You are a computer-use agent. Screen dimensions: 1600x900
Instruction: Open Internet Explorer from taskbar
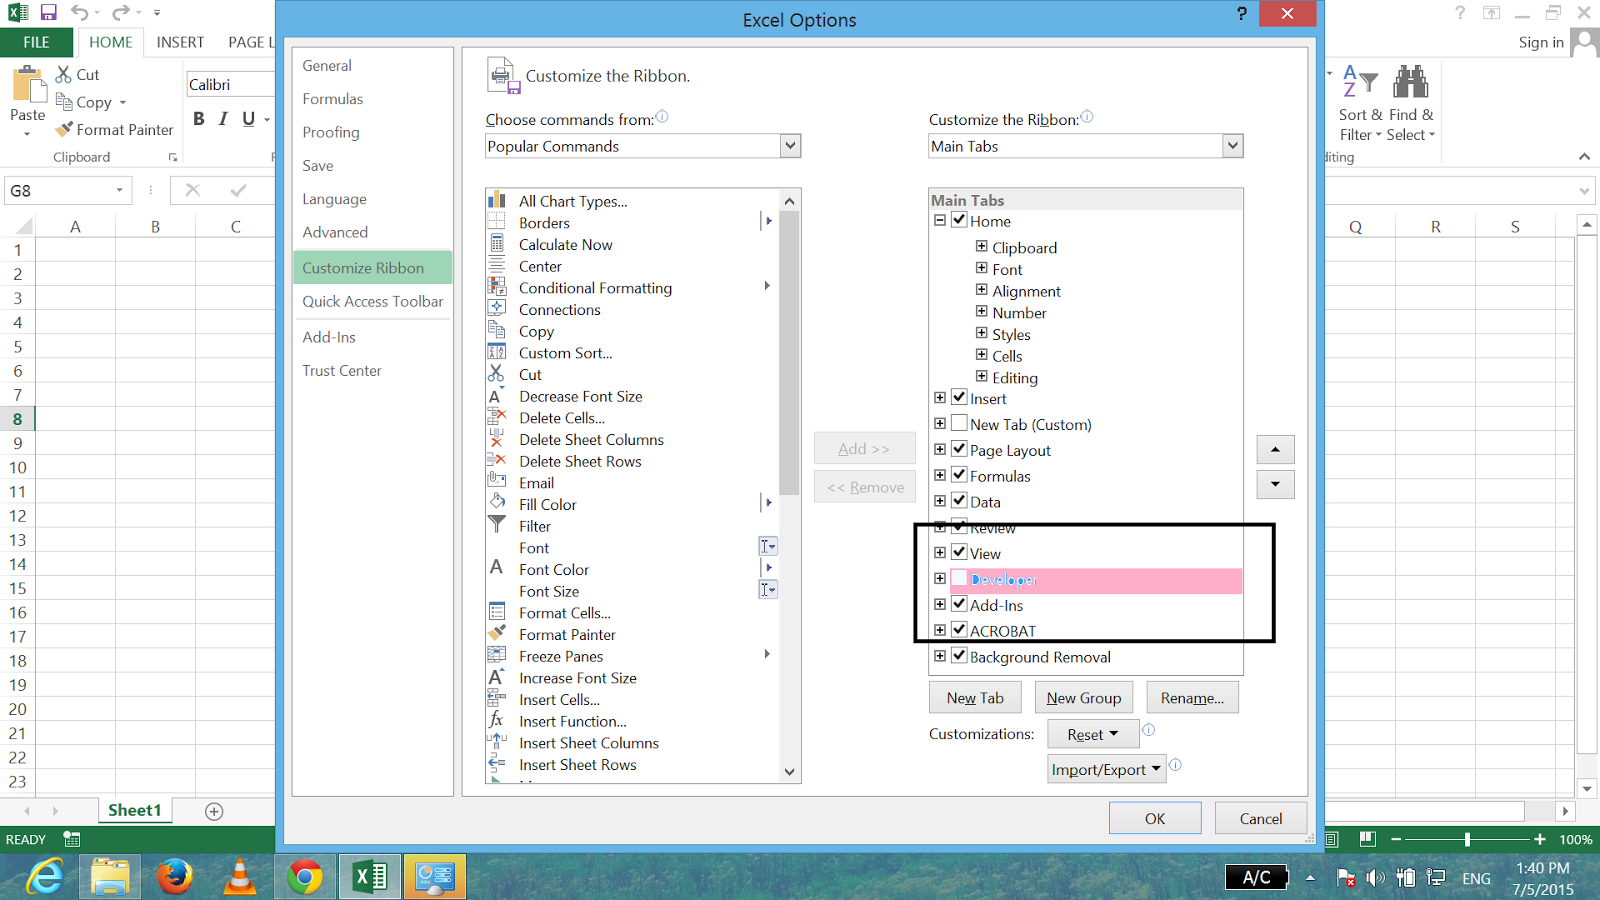[x=45, y=877]
